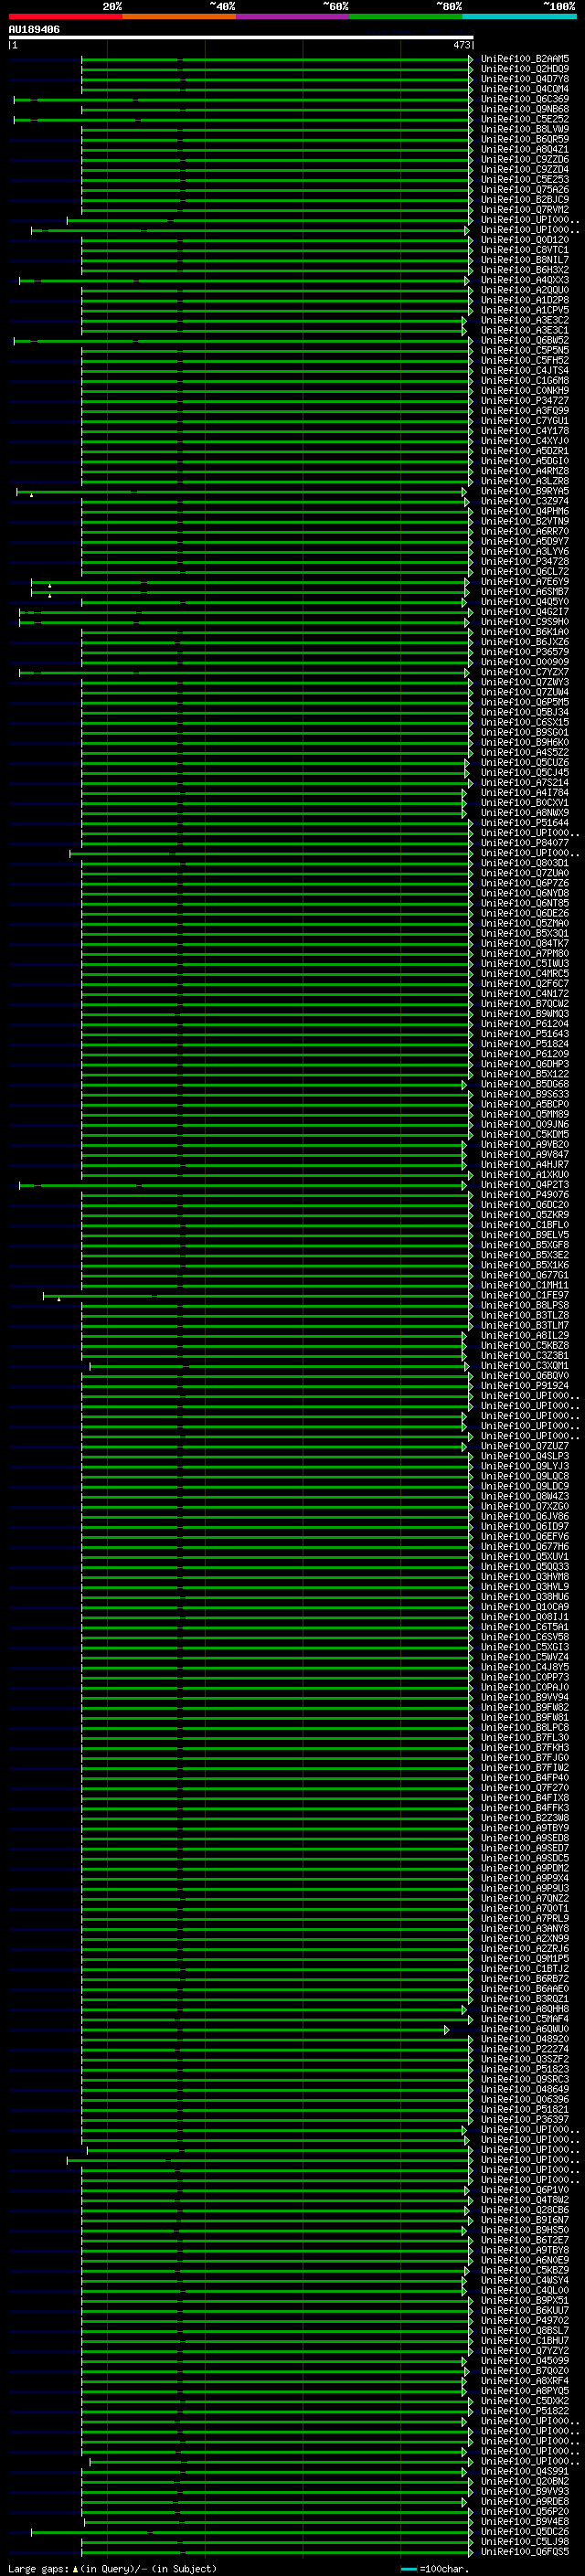585x2576 pixels.
Task: Select the UniRef100_P51644 label
Action: click(x=525, y=823)
